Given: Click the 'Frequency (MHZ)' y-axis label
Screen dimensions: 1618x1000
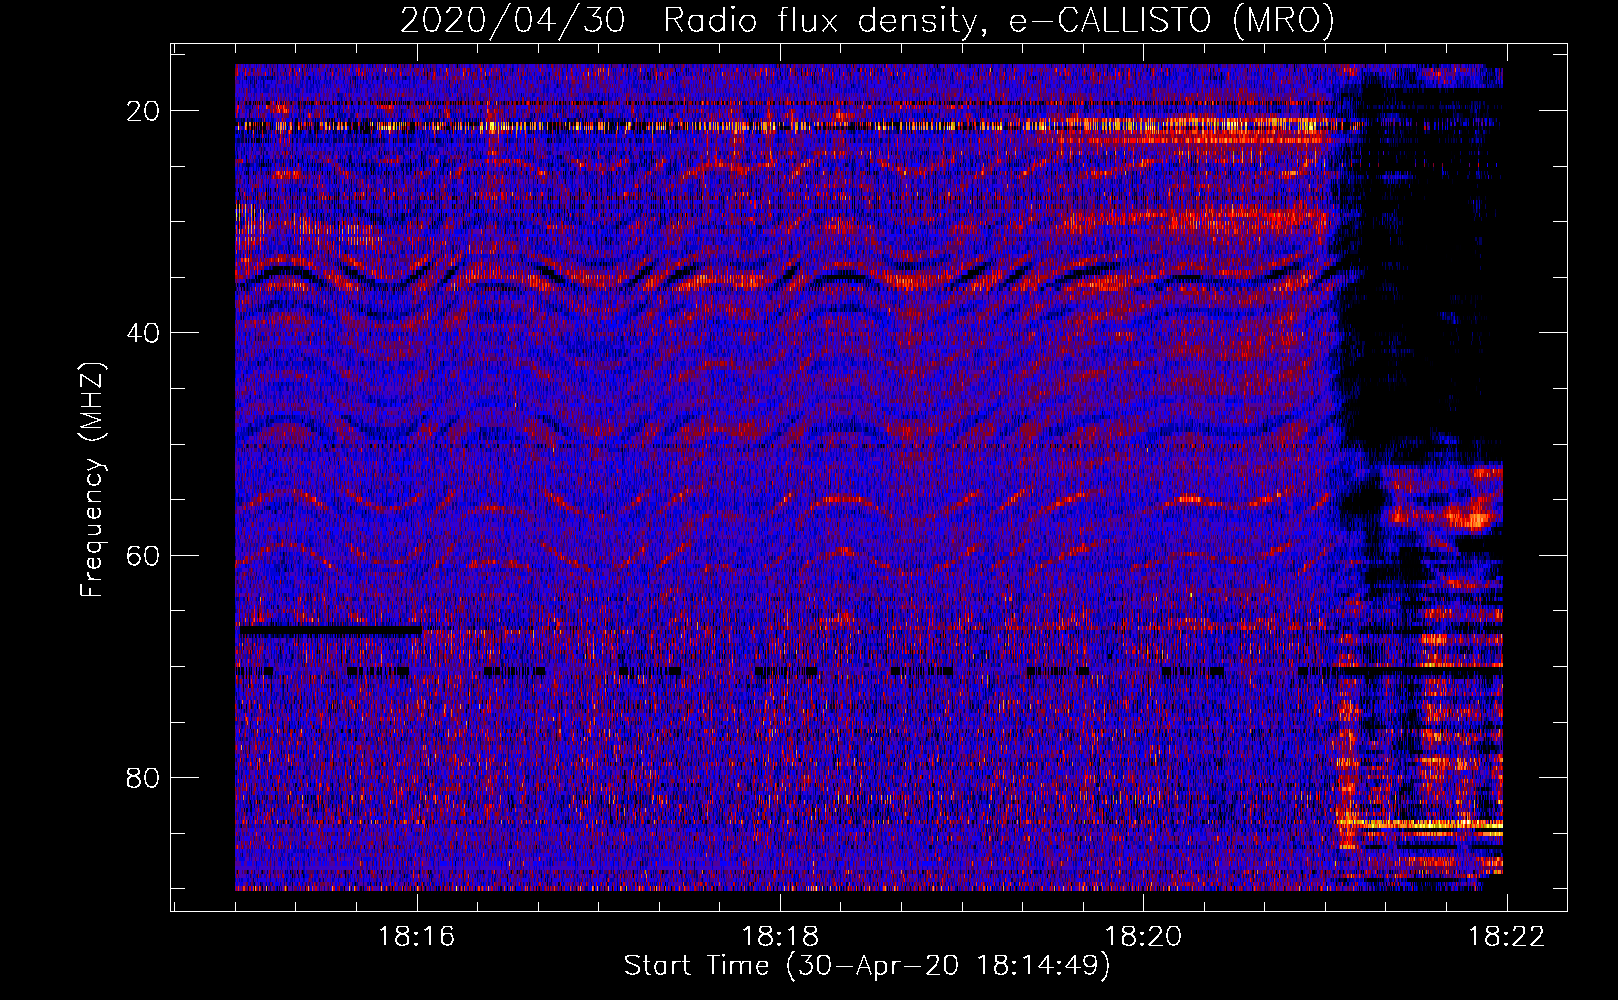Looking at the screenshot, I should click(x=92, y=480).
